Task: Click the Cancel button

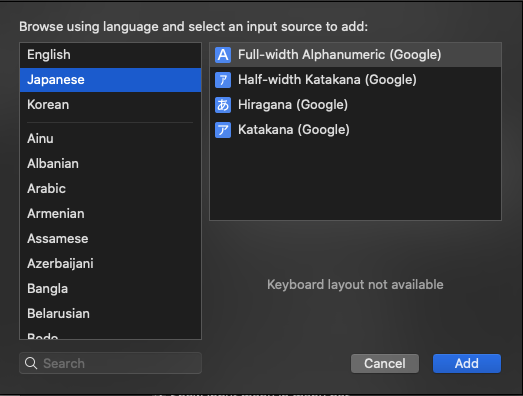Action: point(385,363)
